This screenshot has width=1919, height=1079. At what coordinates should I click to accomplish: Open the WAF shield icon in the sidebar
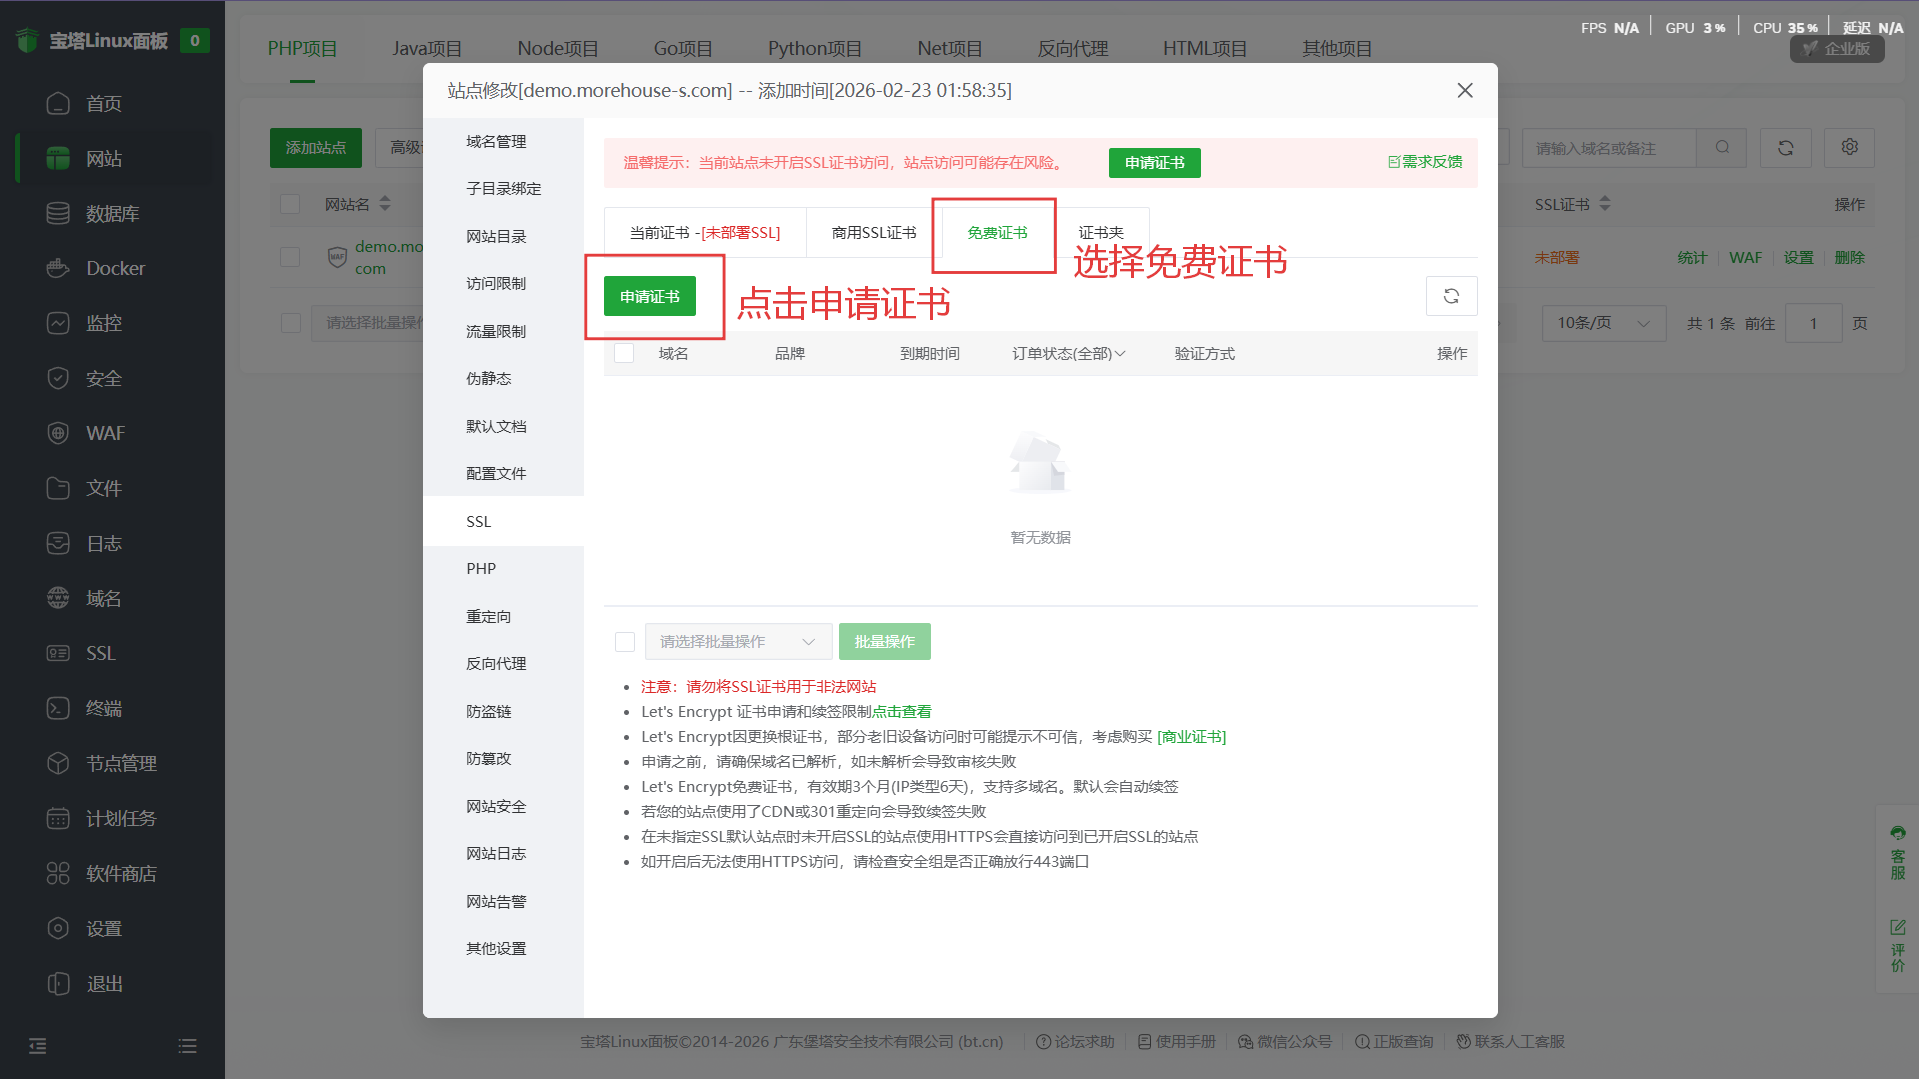click(x=58, y=433)
